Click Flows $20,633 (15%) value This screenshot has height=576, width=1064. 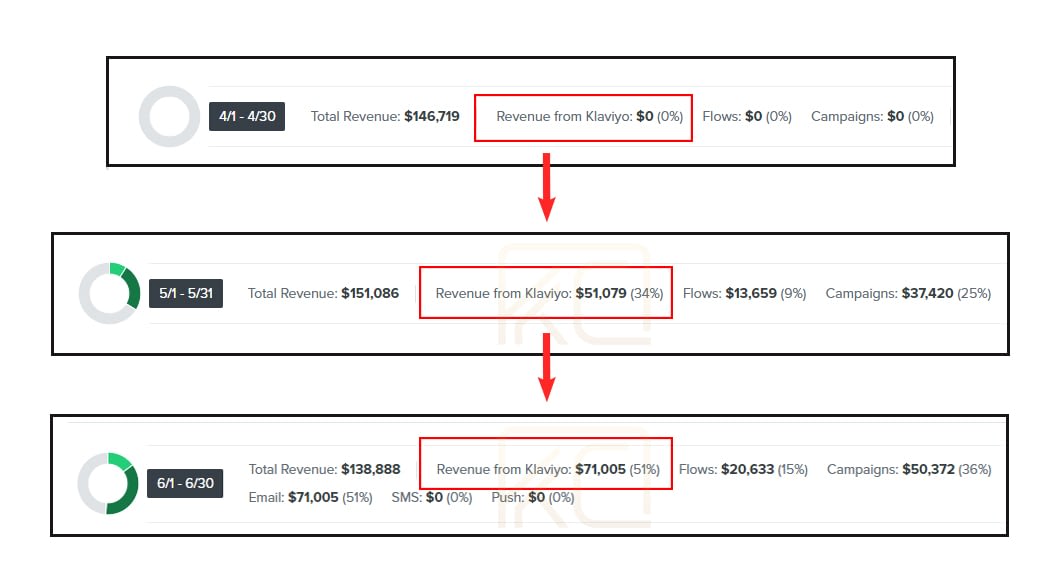pos(743,469)
